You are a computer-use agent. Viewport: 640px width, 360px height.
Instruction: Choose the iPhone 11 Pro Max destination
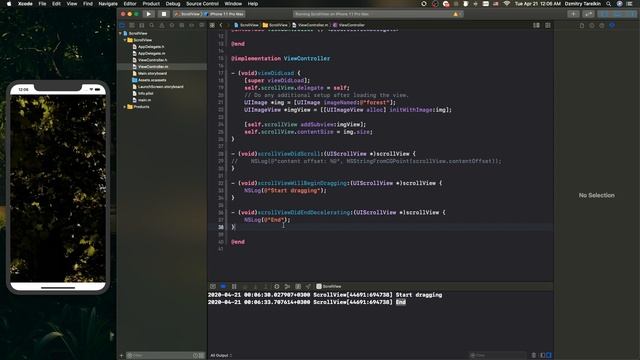click(x=224, y=14)
